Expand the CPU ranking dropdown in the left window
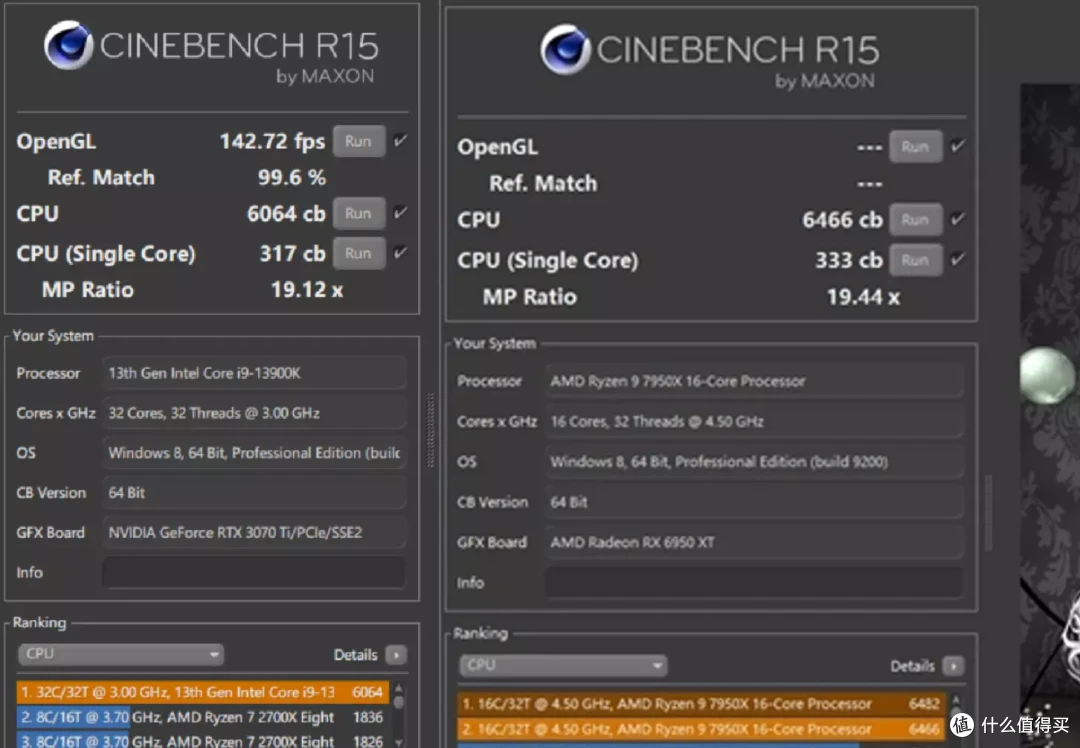Viewport: 1080px width, 748px height. pyautogui.click(x=121, y=654)
